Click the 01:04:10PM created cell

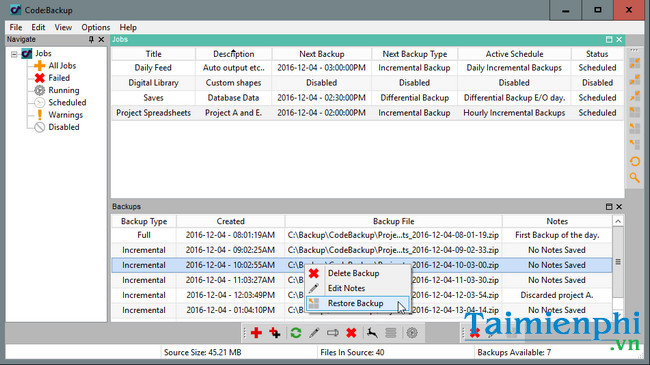click(230, 310)
